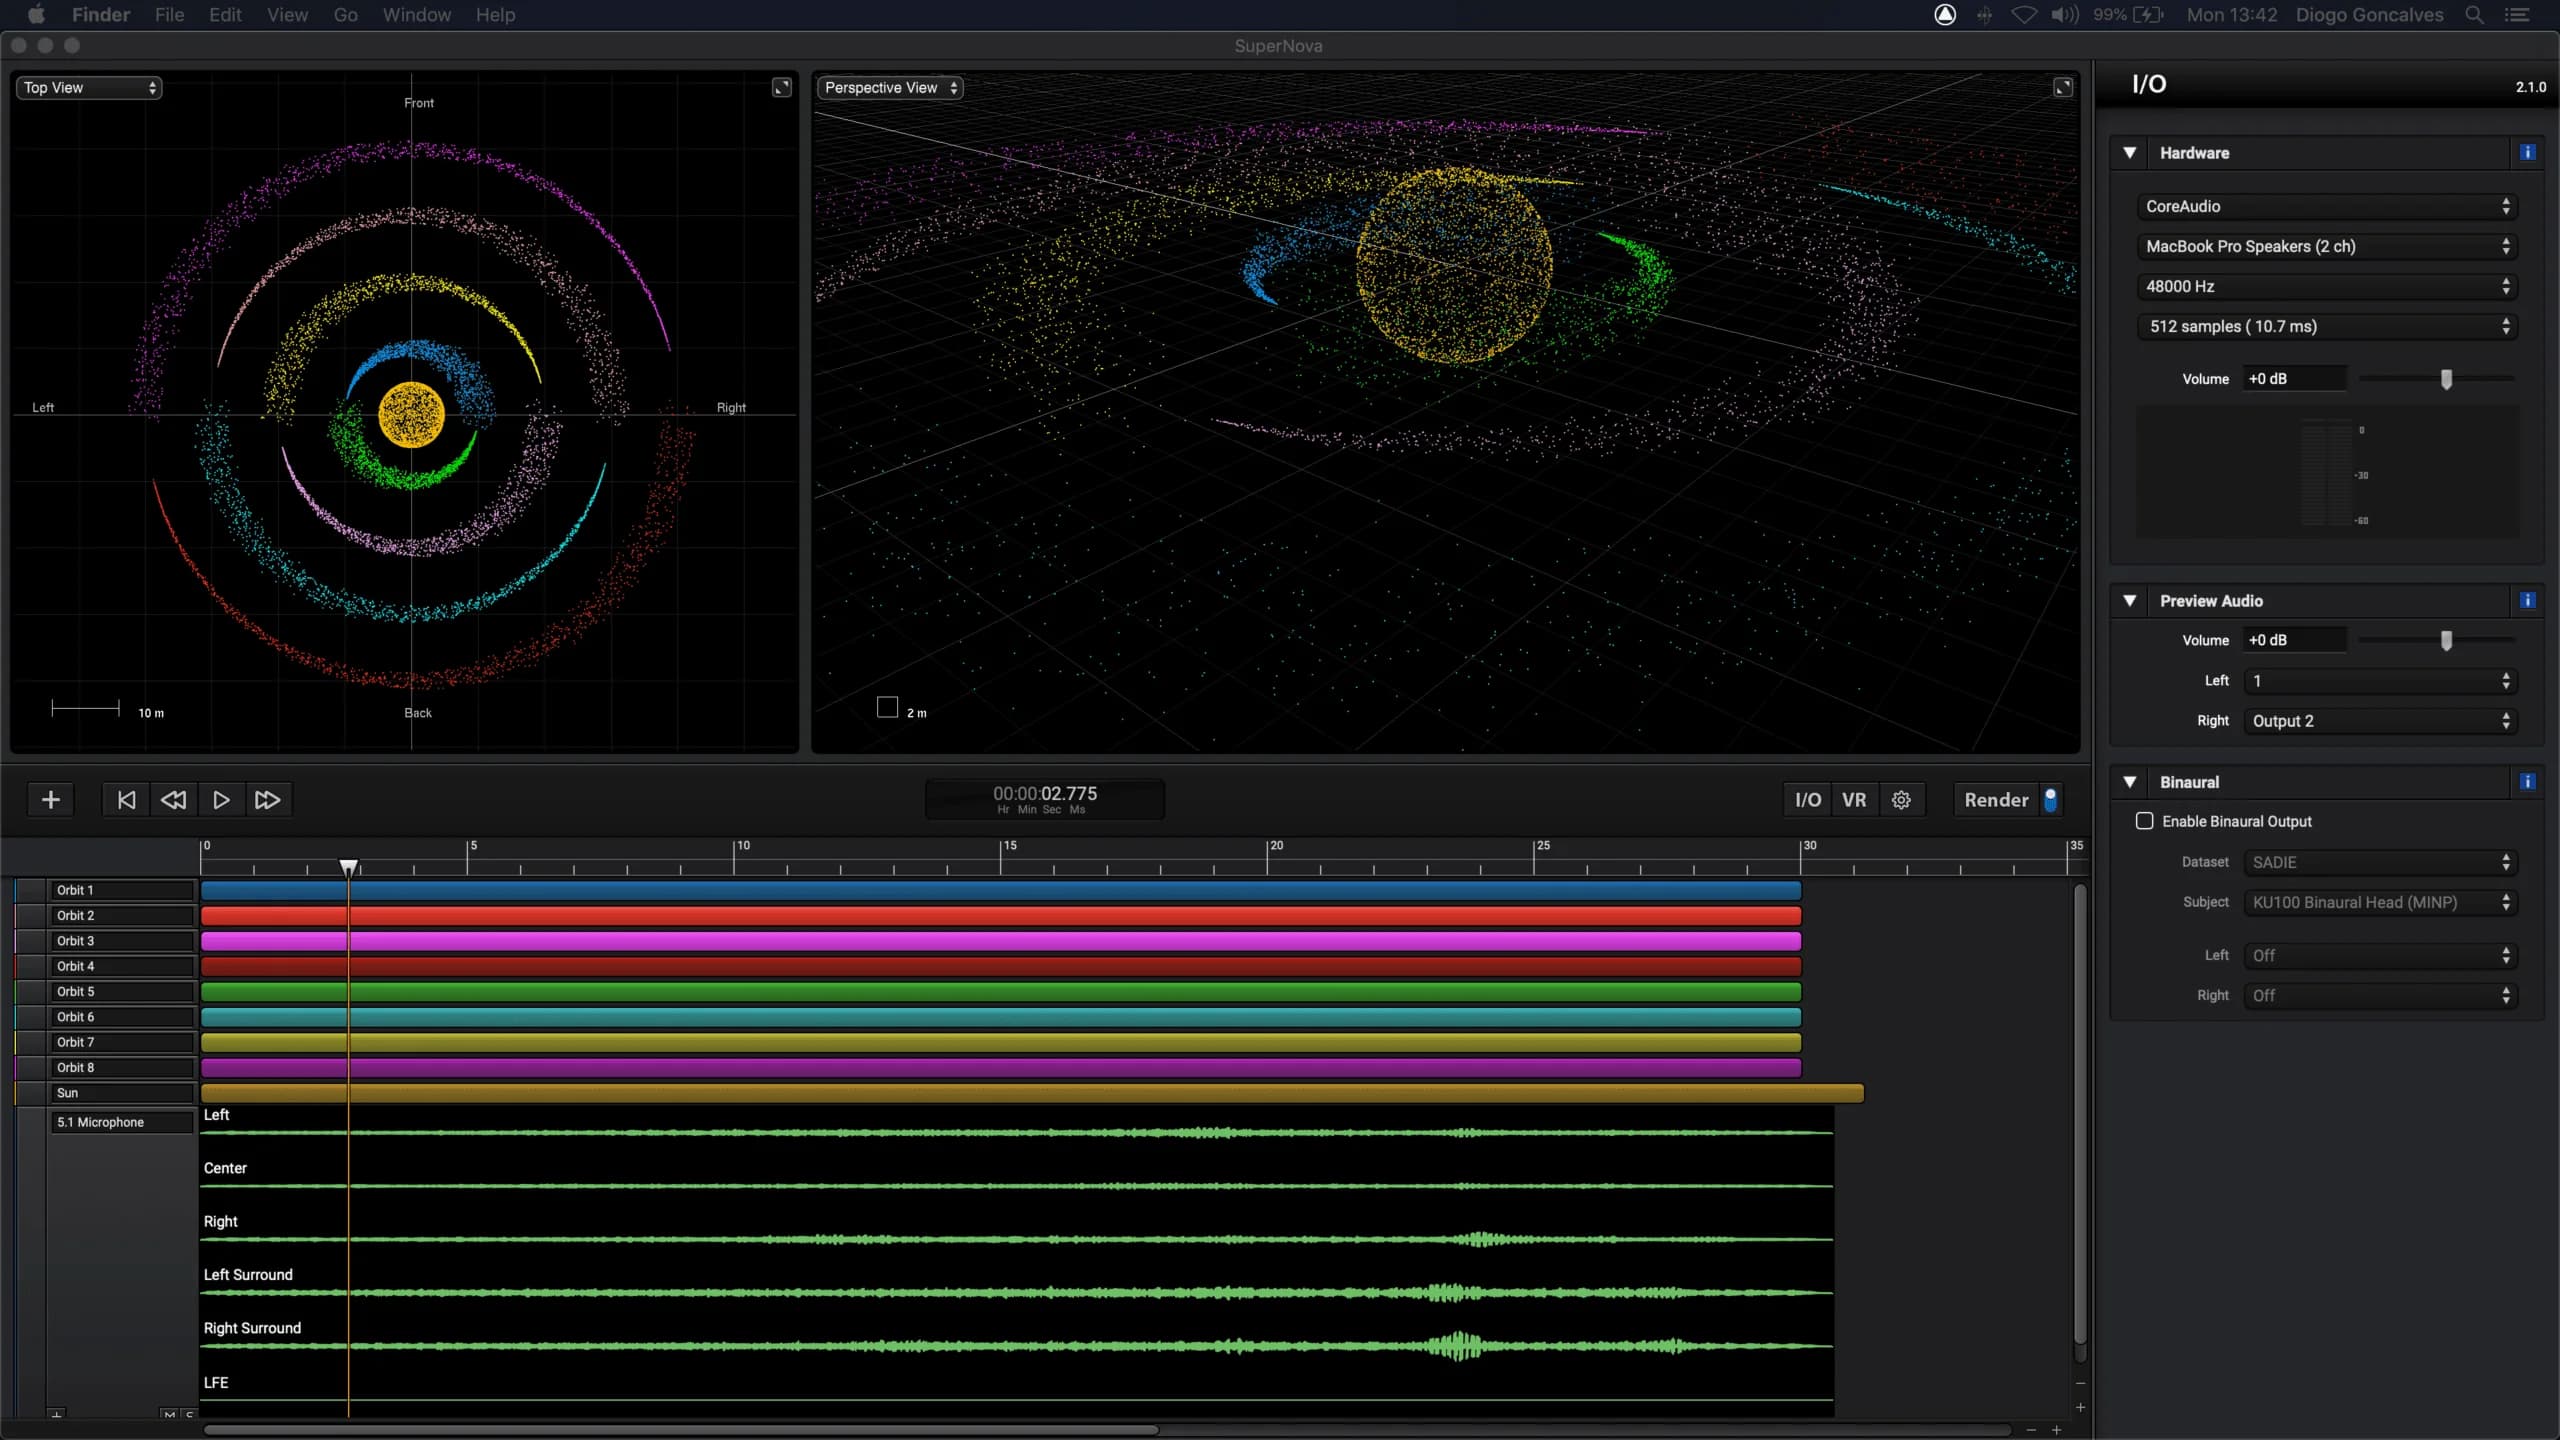Click the record dot next to Render
Screen dimensions: 2560x1440
coord(2050,799)
